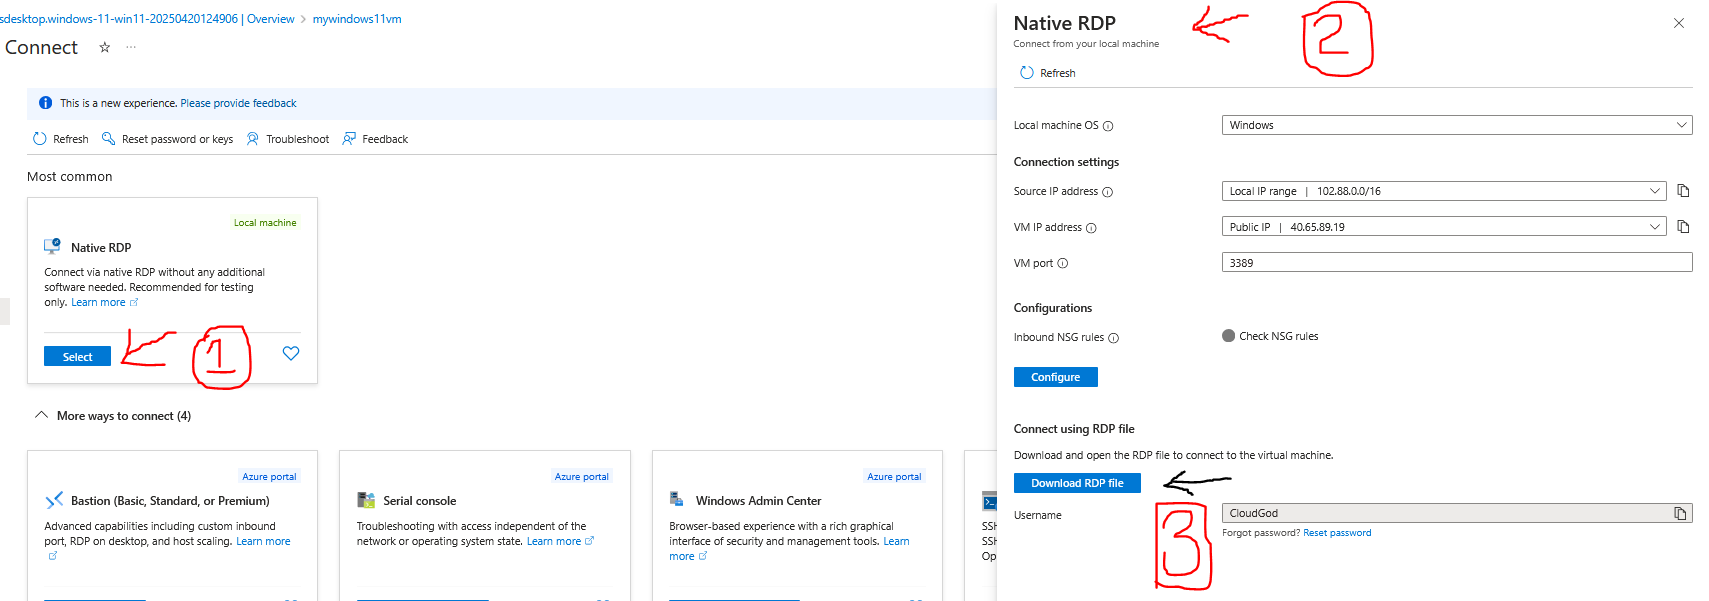Open Local machine OS dropdown

1457,125
